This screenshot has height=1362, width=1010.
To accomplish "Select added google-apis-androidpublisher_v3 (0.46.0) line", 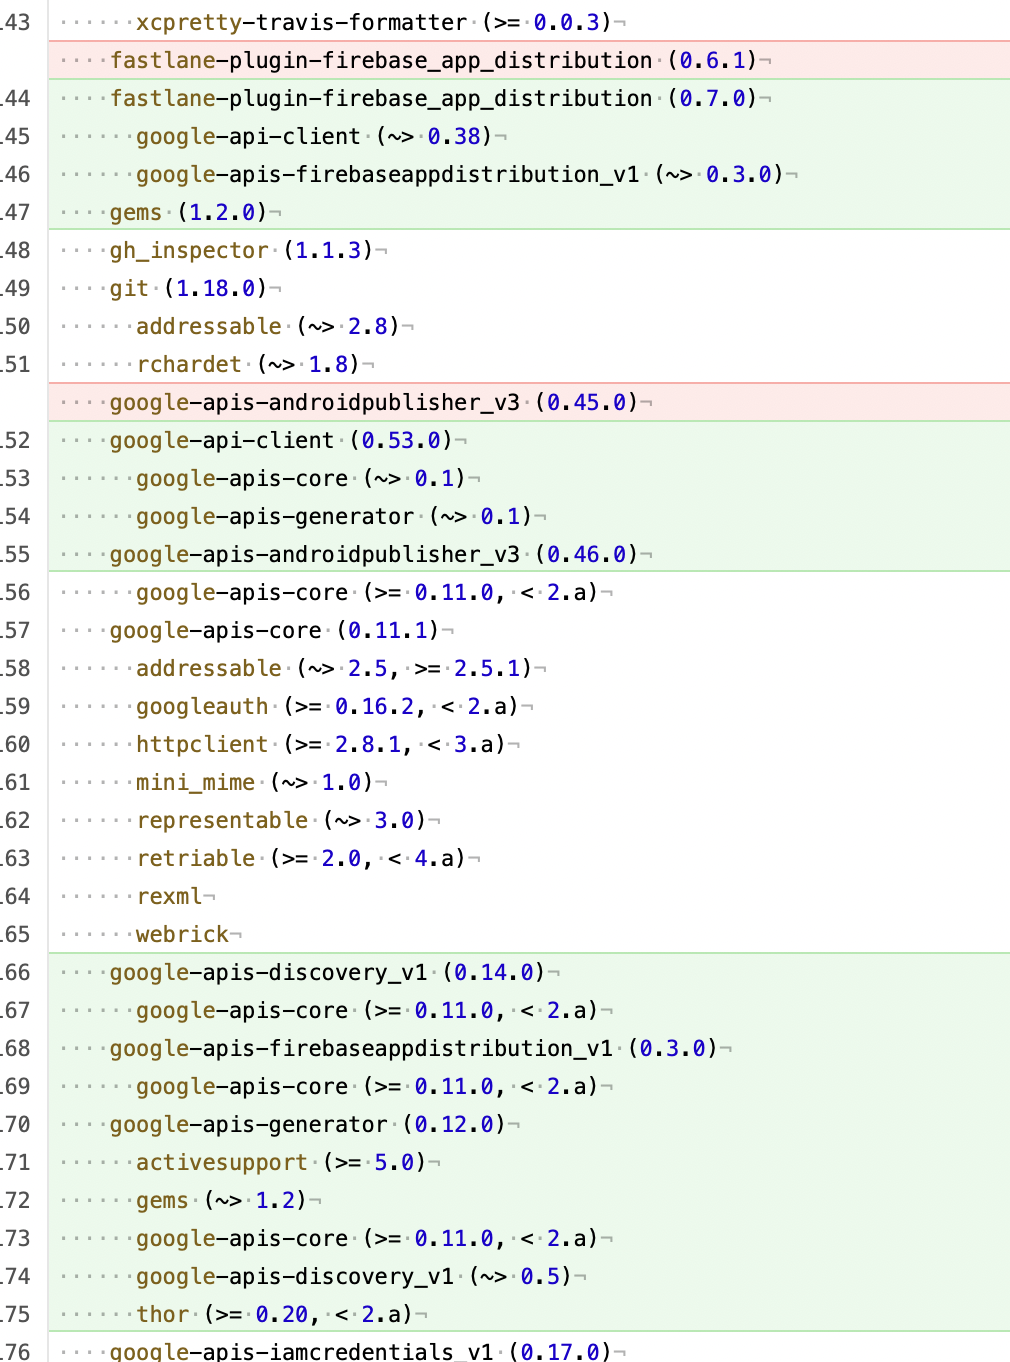I will [x=530, y=554].
